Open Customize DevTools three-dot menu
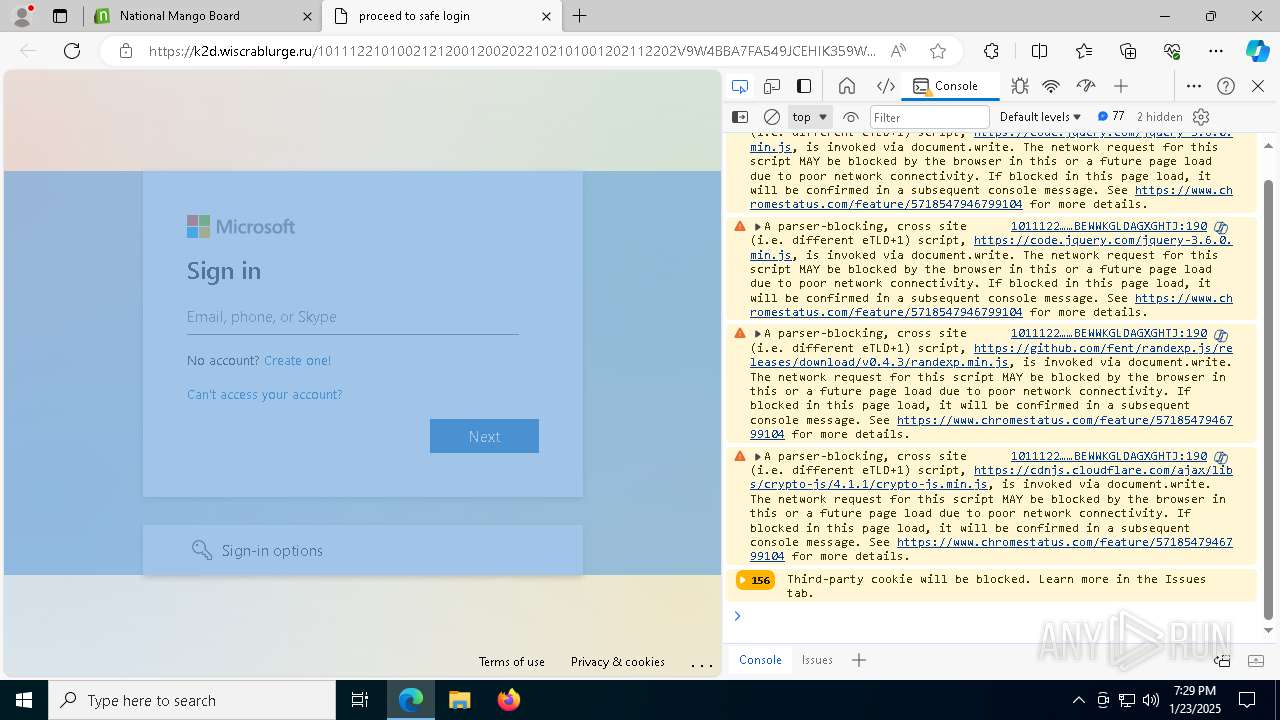The height and width of the screenshot is (720, 1280). tap(1194, 86)
